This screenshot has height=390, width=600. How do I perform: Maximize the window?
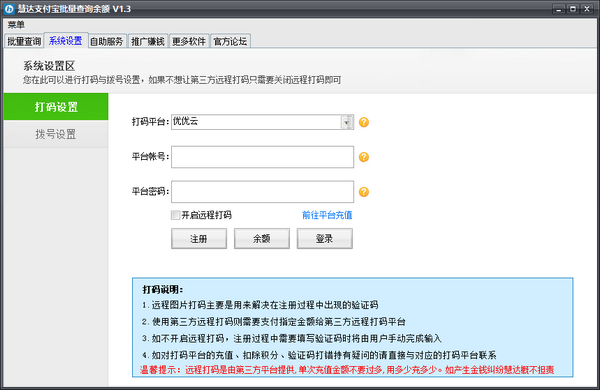(573, 9)
